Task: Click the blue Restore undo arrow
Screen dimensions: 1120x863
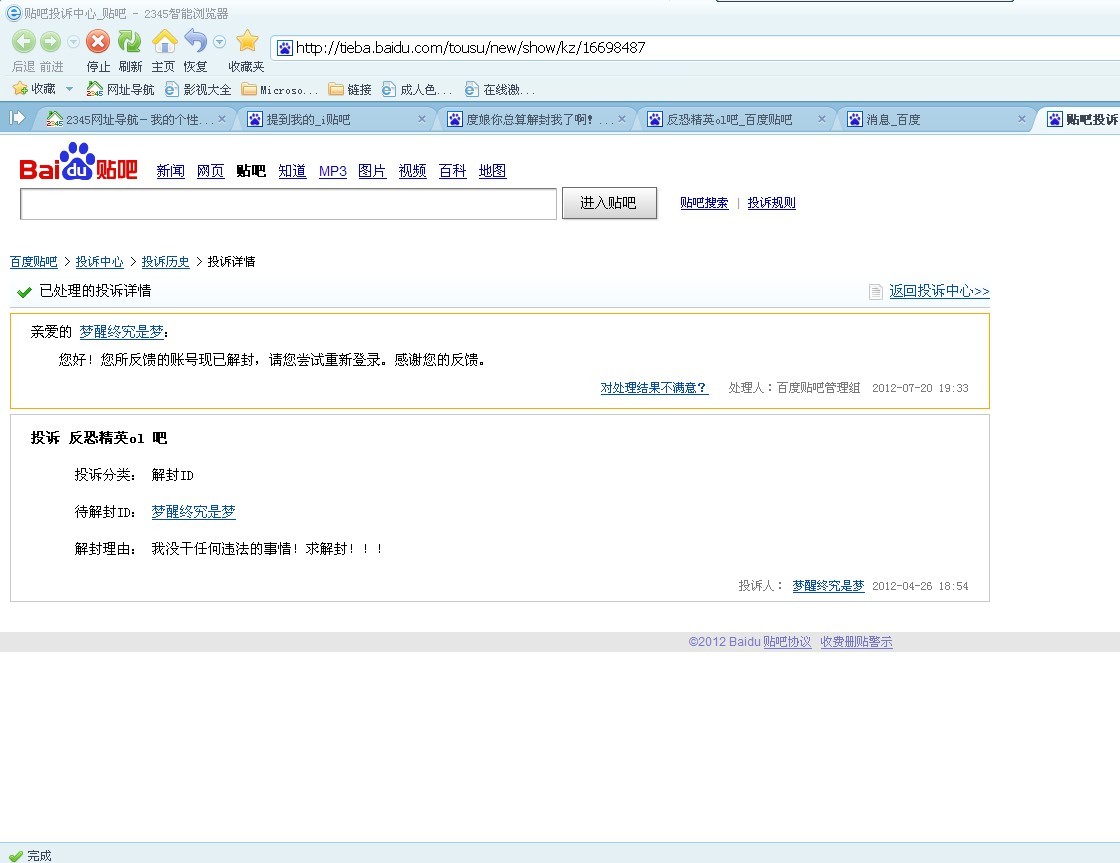Action: click(195, 41)
